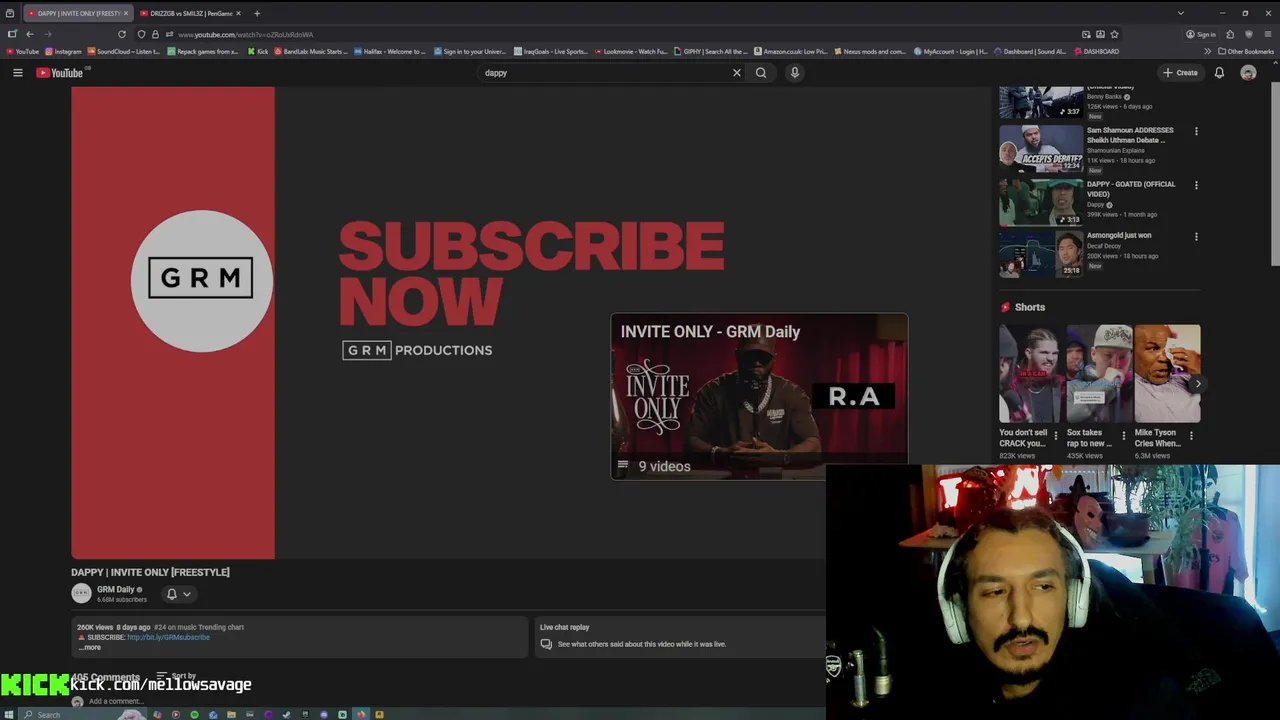1280x720 pixels.
Task: Expand the Sort by comments menu
Action: click(x=177, y=677)
